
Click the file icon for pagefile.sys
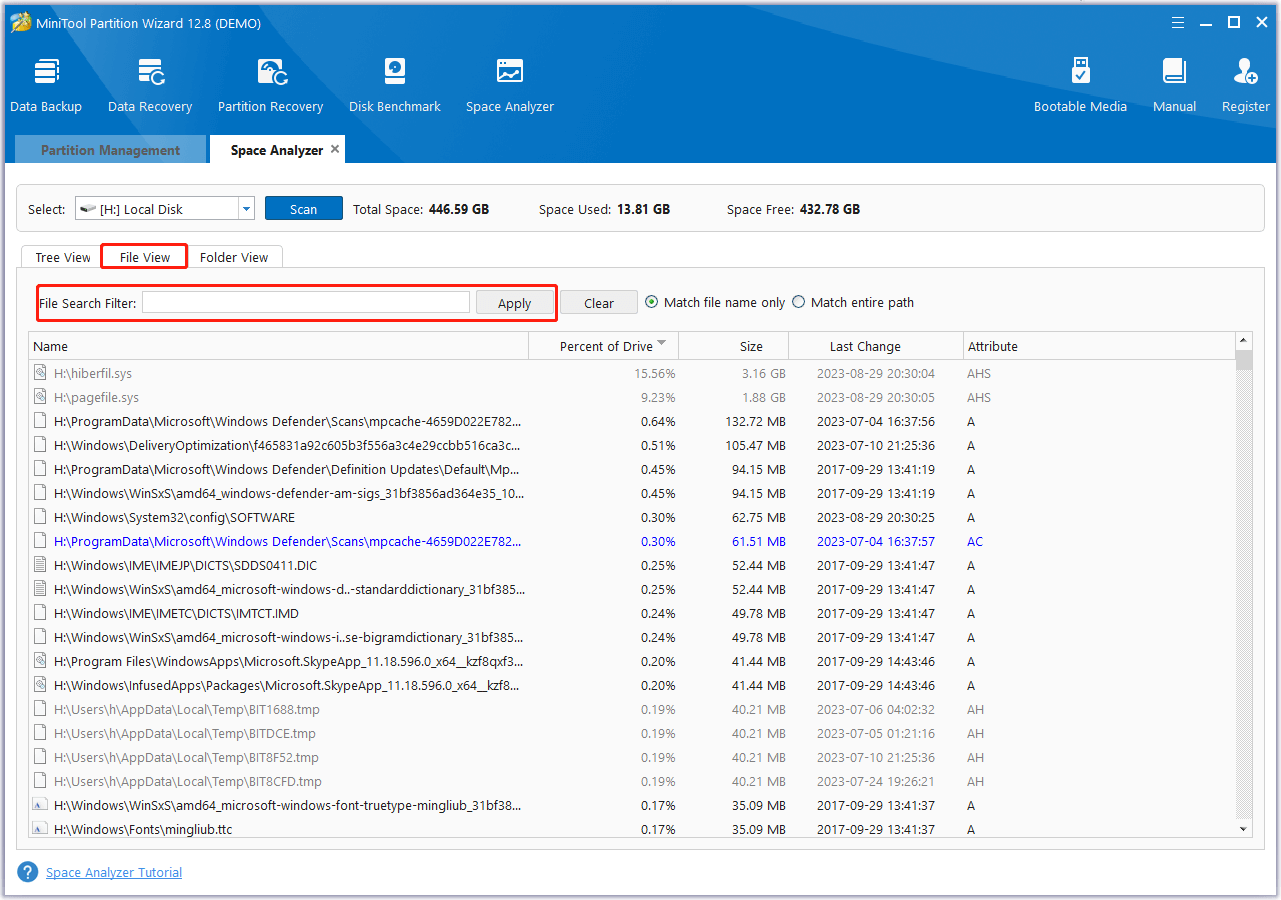[40, 397]
